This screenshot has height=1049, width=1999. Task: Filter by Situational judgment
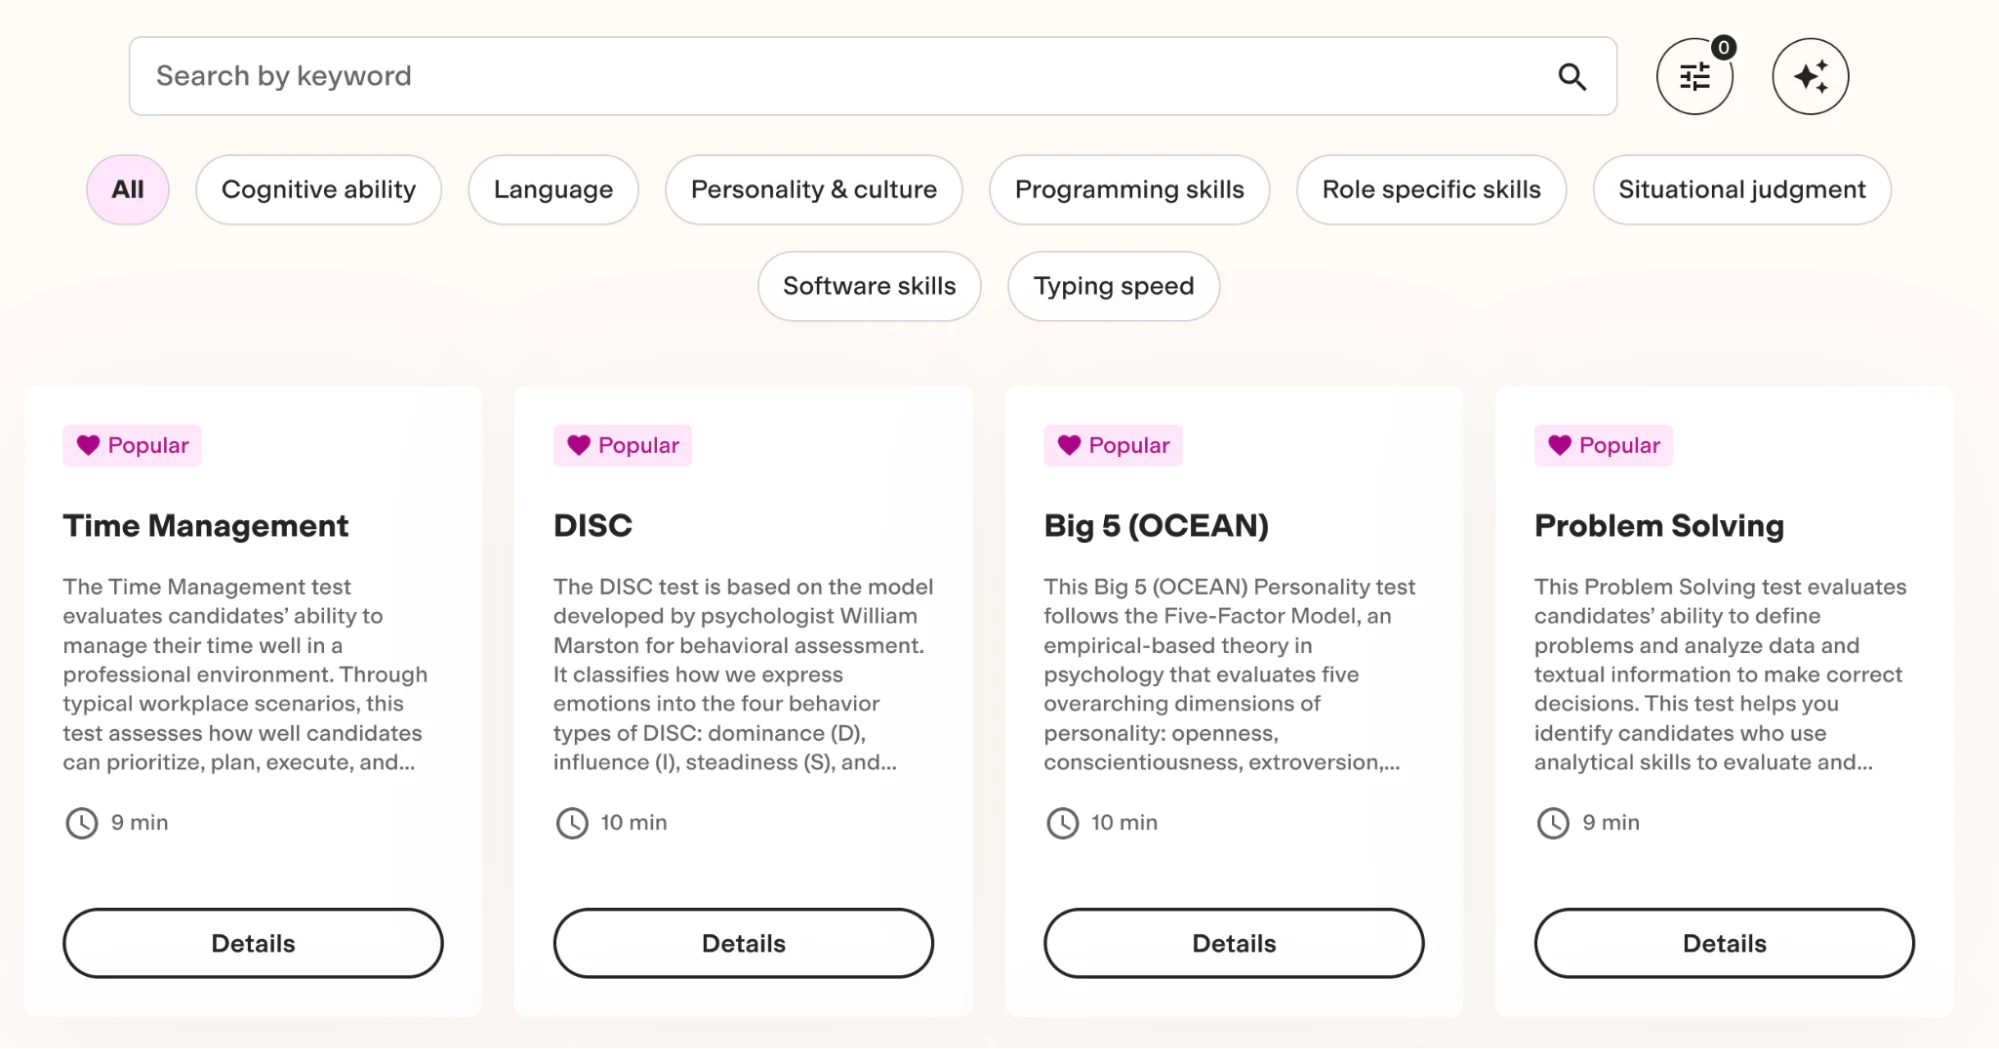click(x=1742, y=190)
